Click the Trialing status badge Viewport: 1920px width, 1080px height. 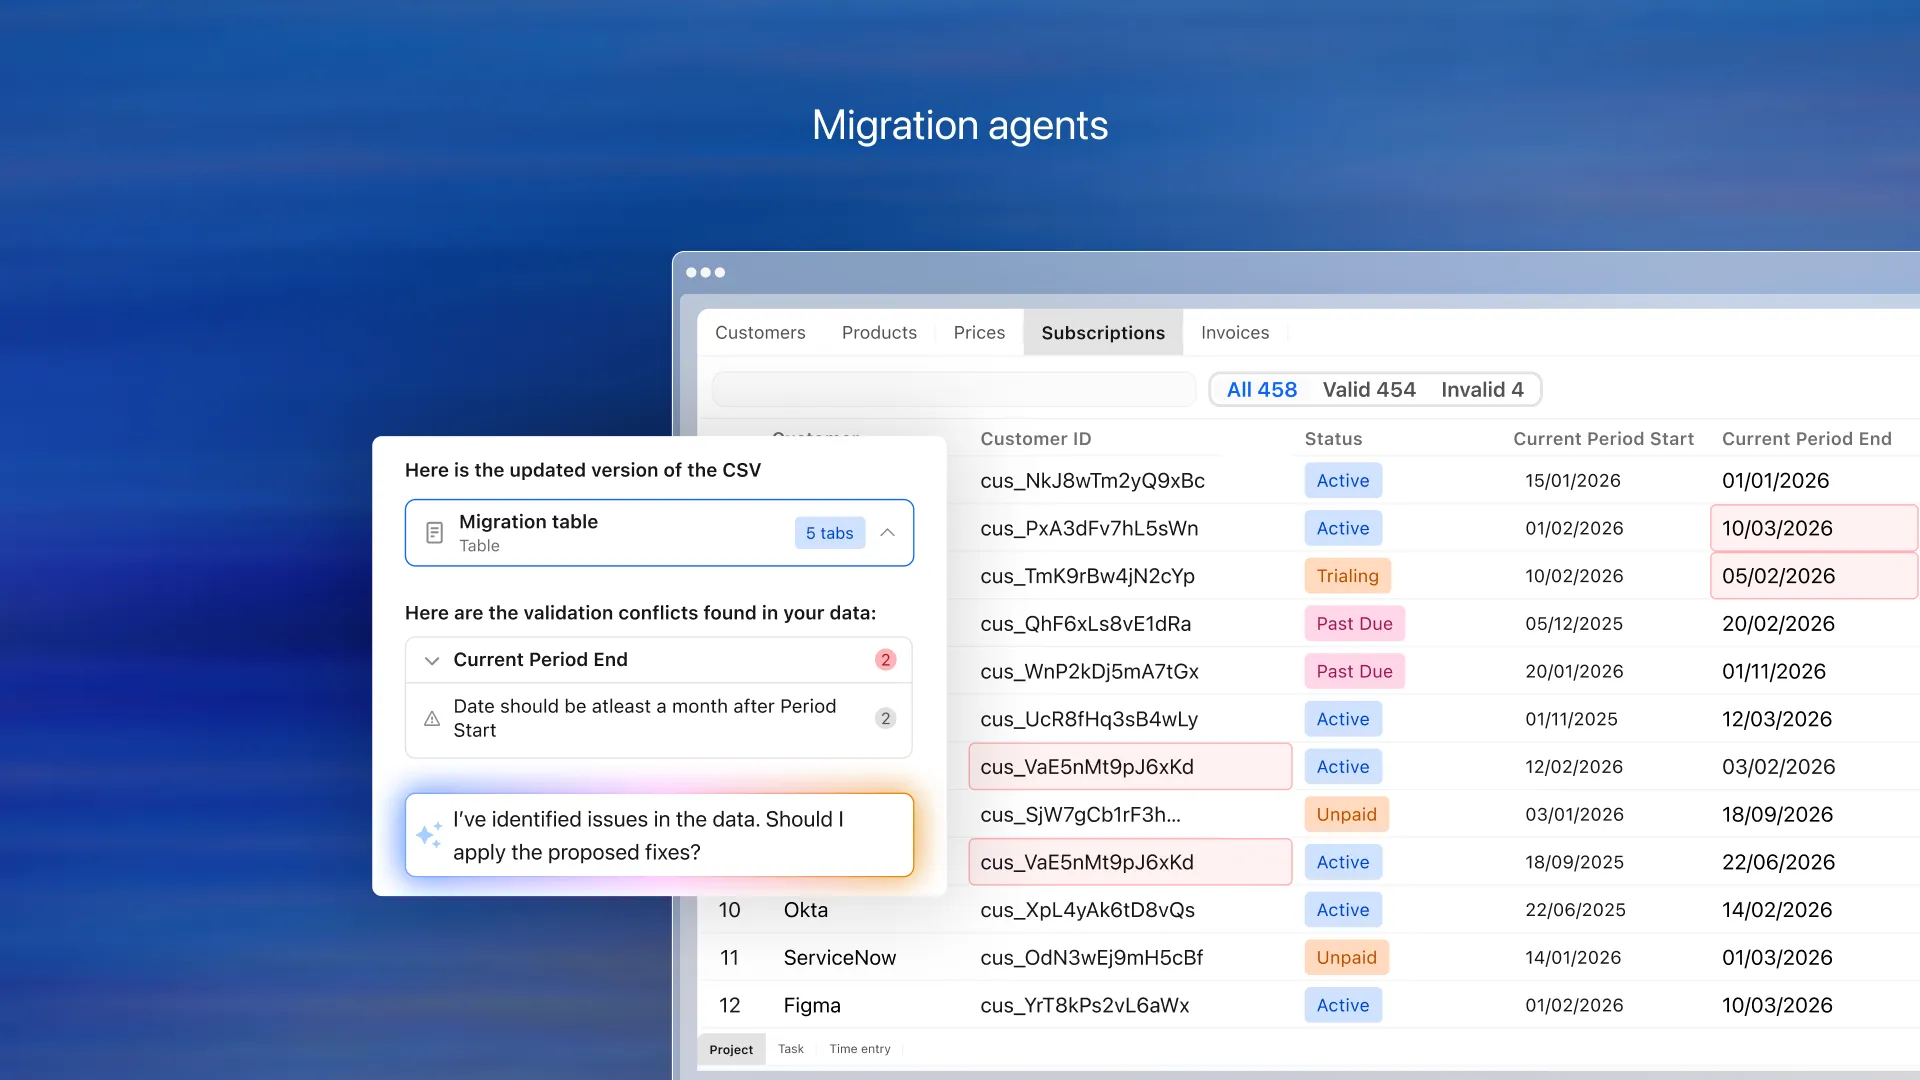[1347, 576]
